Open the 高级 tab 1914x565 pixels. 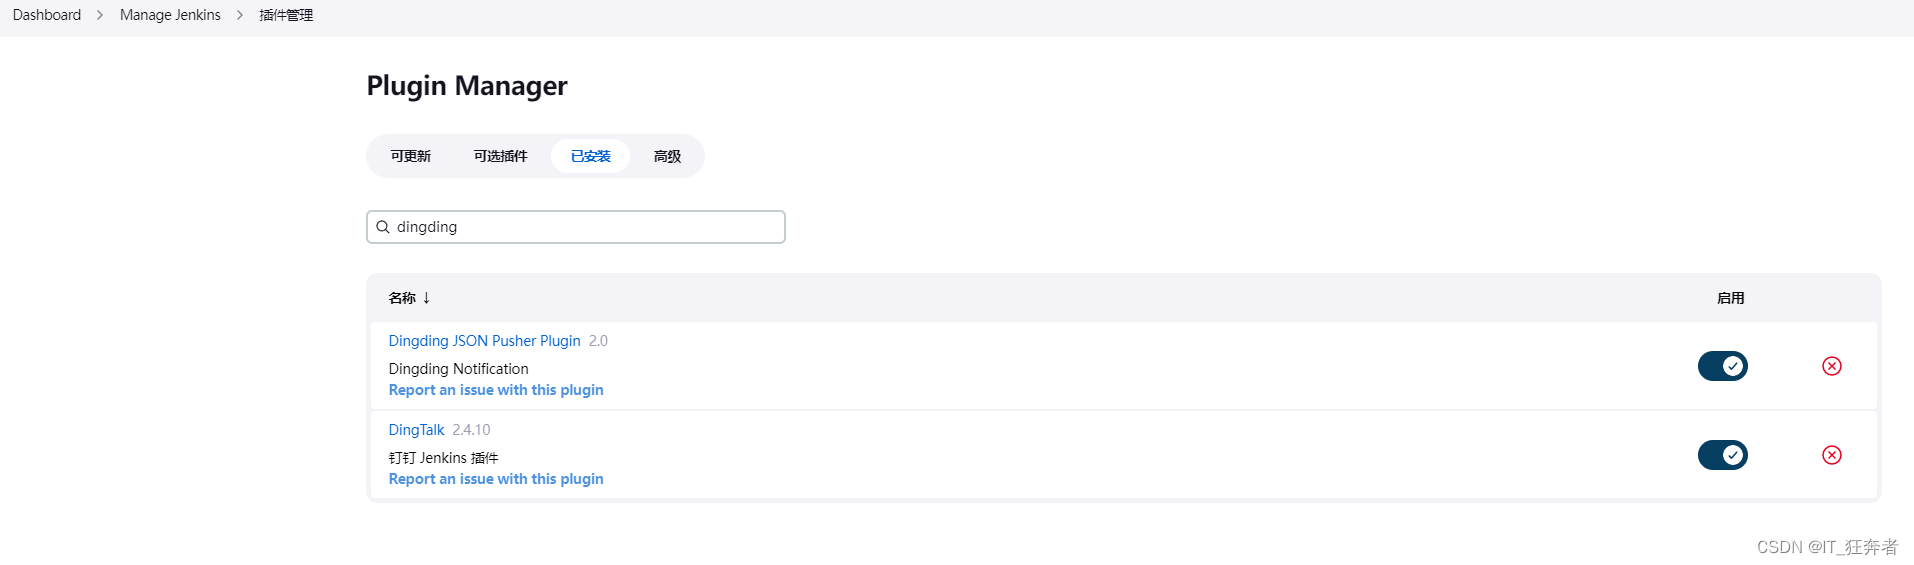tap(667, 156)
